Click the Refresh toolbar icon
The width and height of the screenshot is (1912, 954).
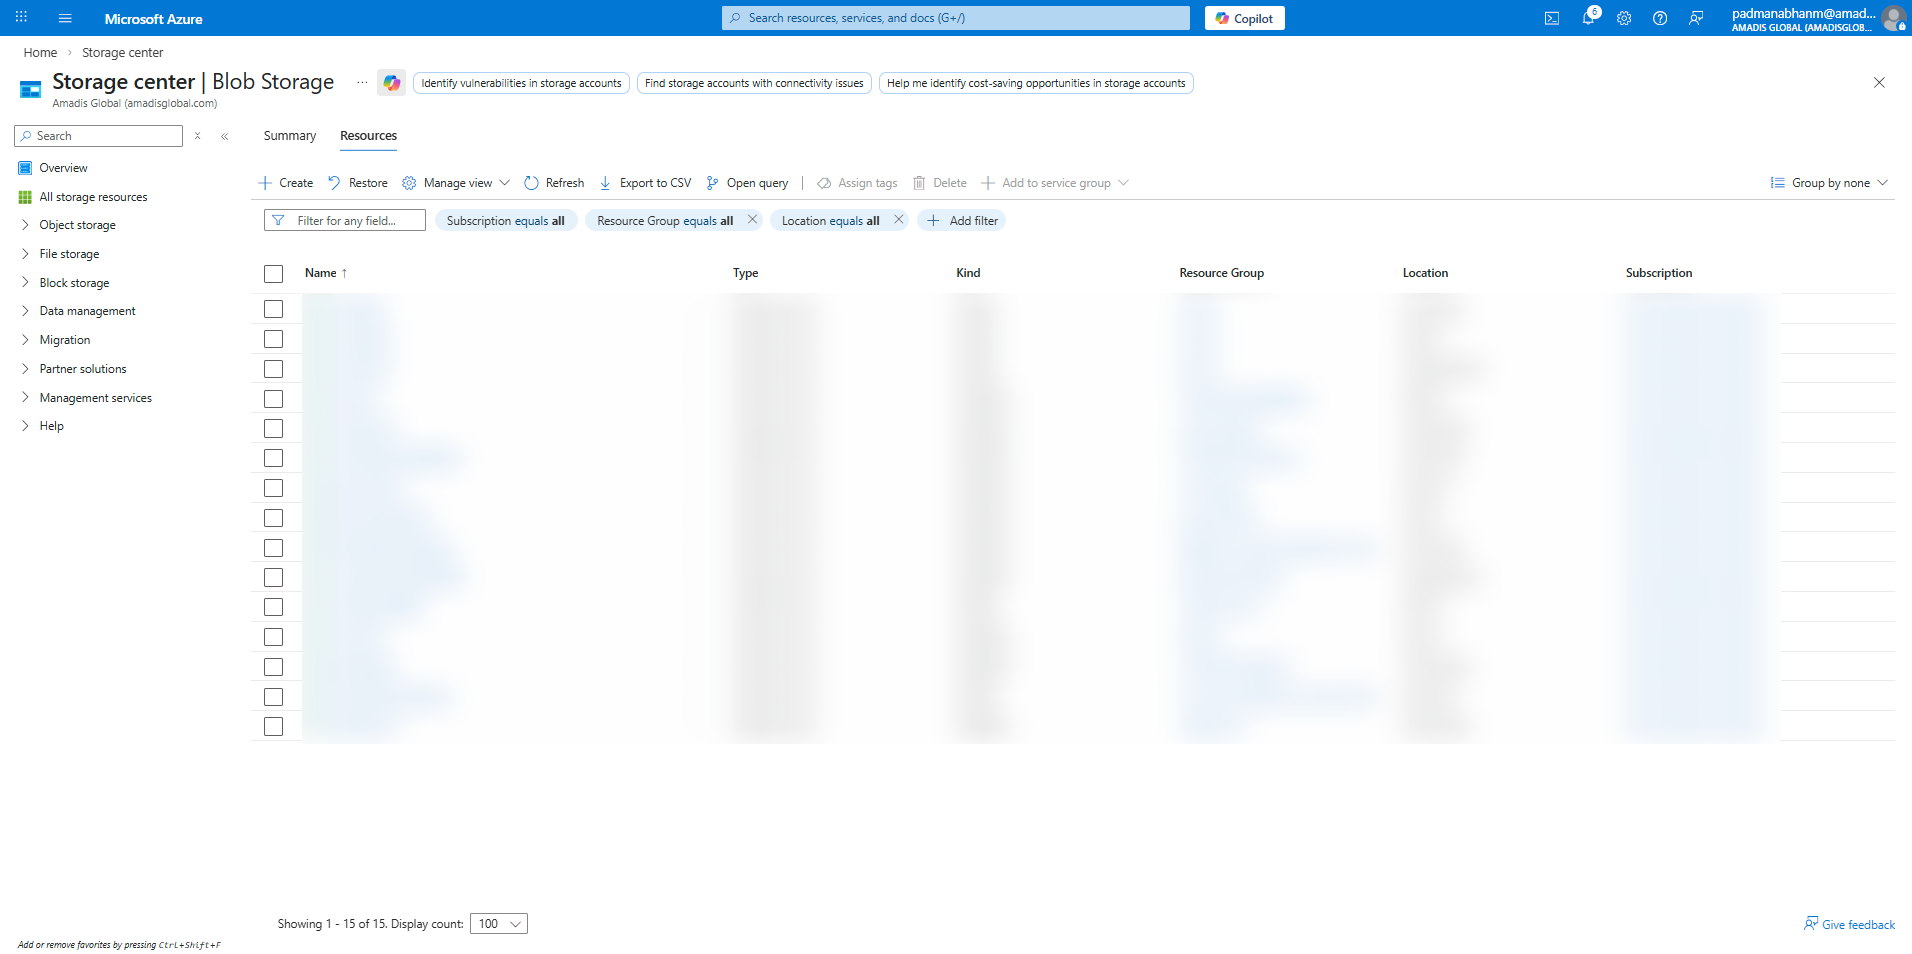(x=531, y=183)
